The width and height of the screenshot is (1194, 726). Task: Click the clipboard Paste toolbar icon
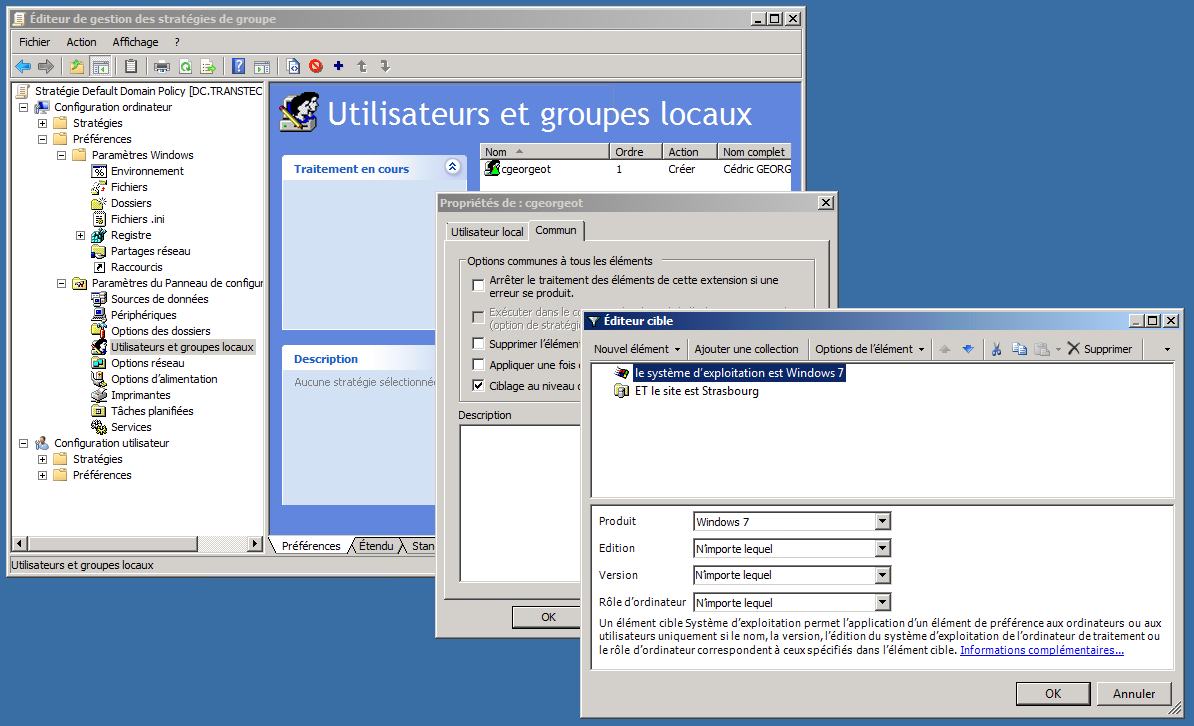[x=131, y=66]
